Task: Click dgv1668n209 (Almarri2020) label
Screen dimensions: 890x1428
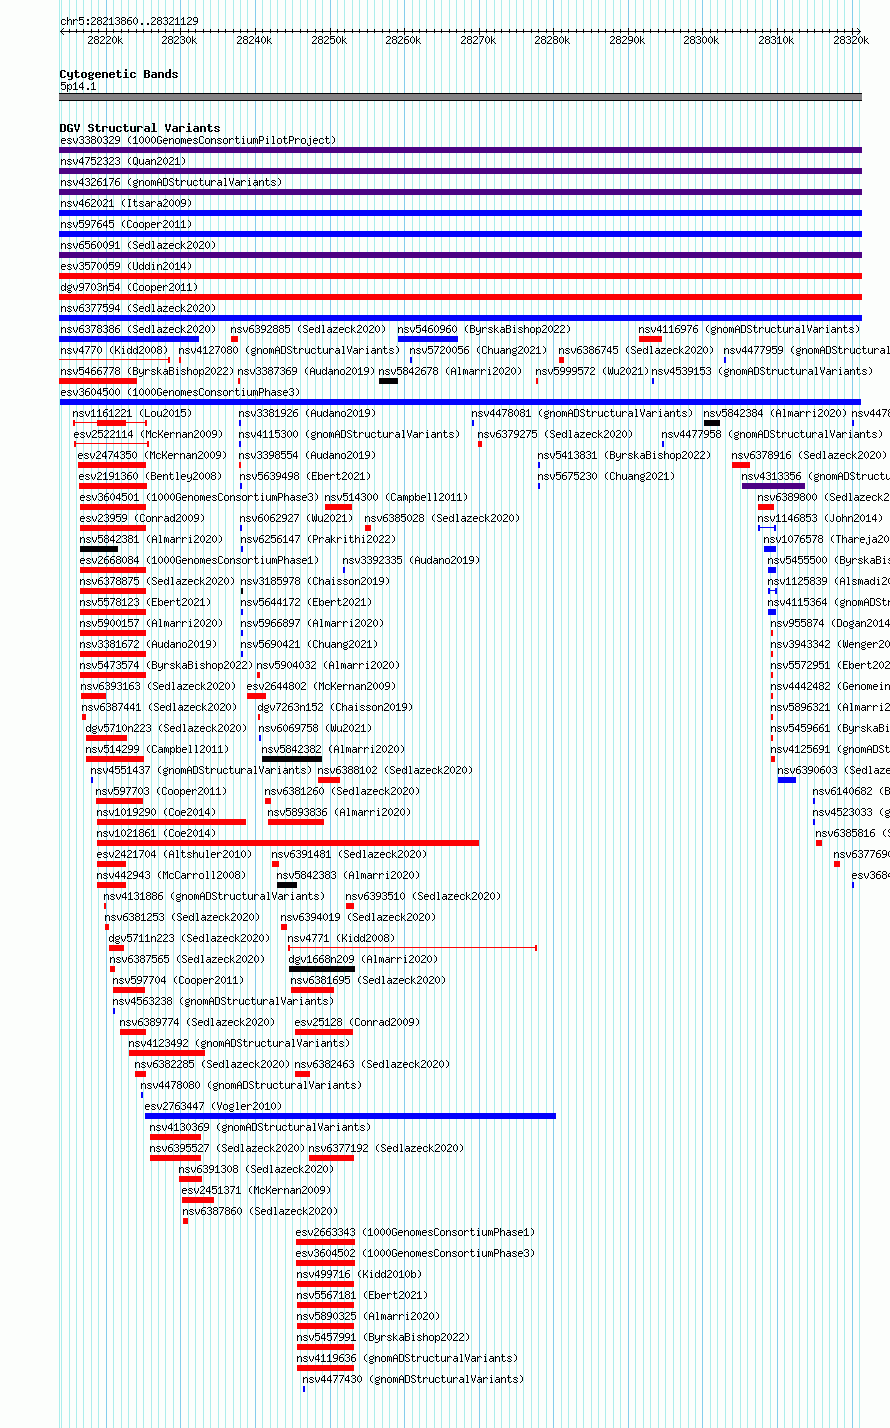Action: [364, 959]
